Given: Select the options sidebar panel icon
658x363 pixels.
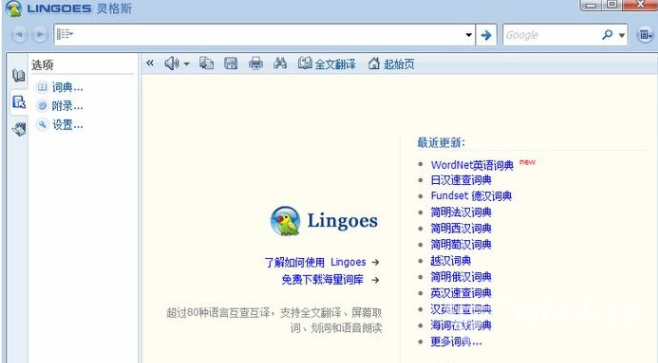Looking at the screenshot, I should pyautogui.click(x=19, y=102).
